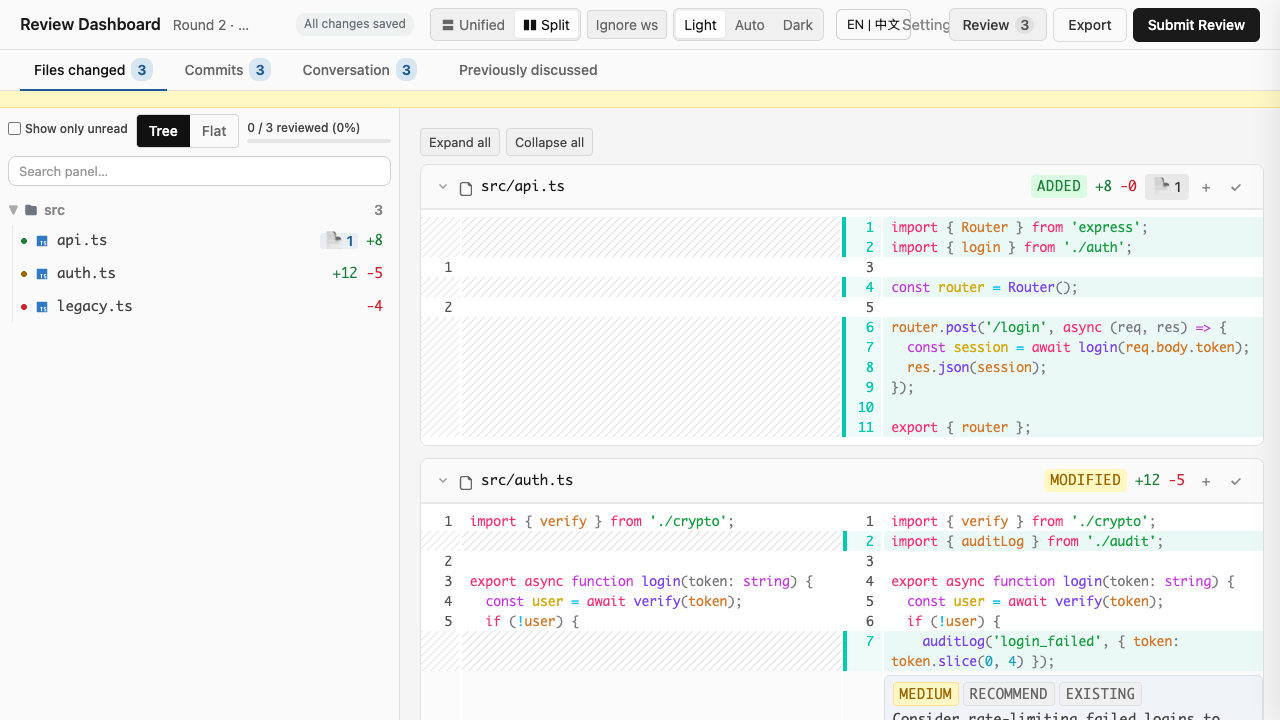This screenshot has width=1280, height=720.
Task: Click '0 / 3 reviewed (0%)' text
Action: click(x=304, y=127)
